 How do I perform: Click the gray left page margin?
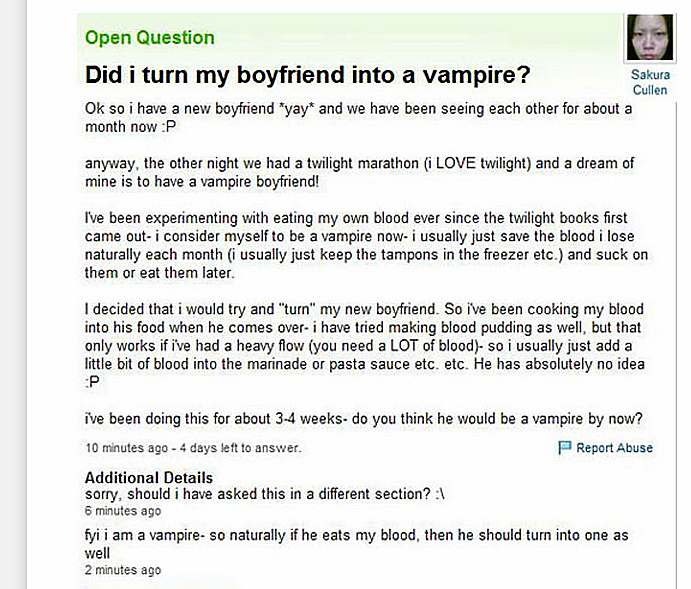click(13, 294)
